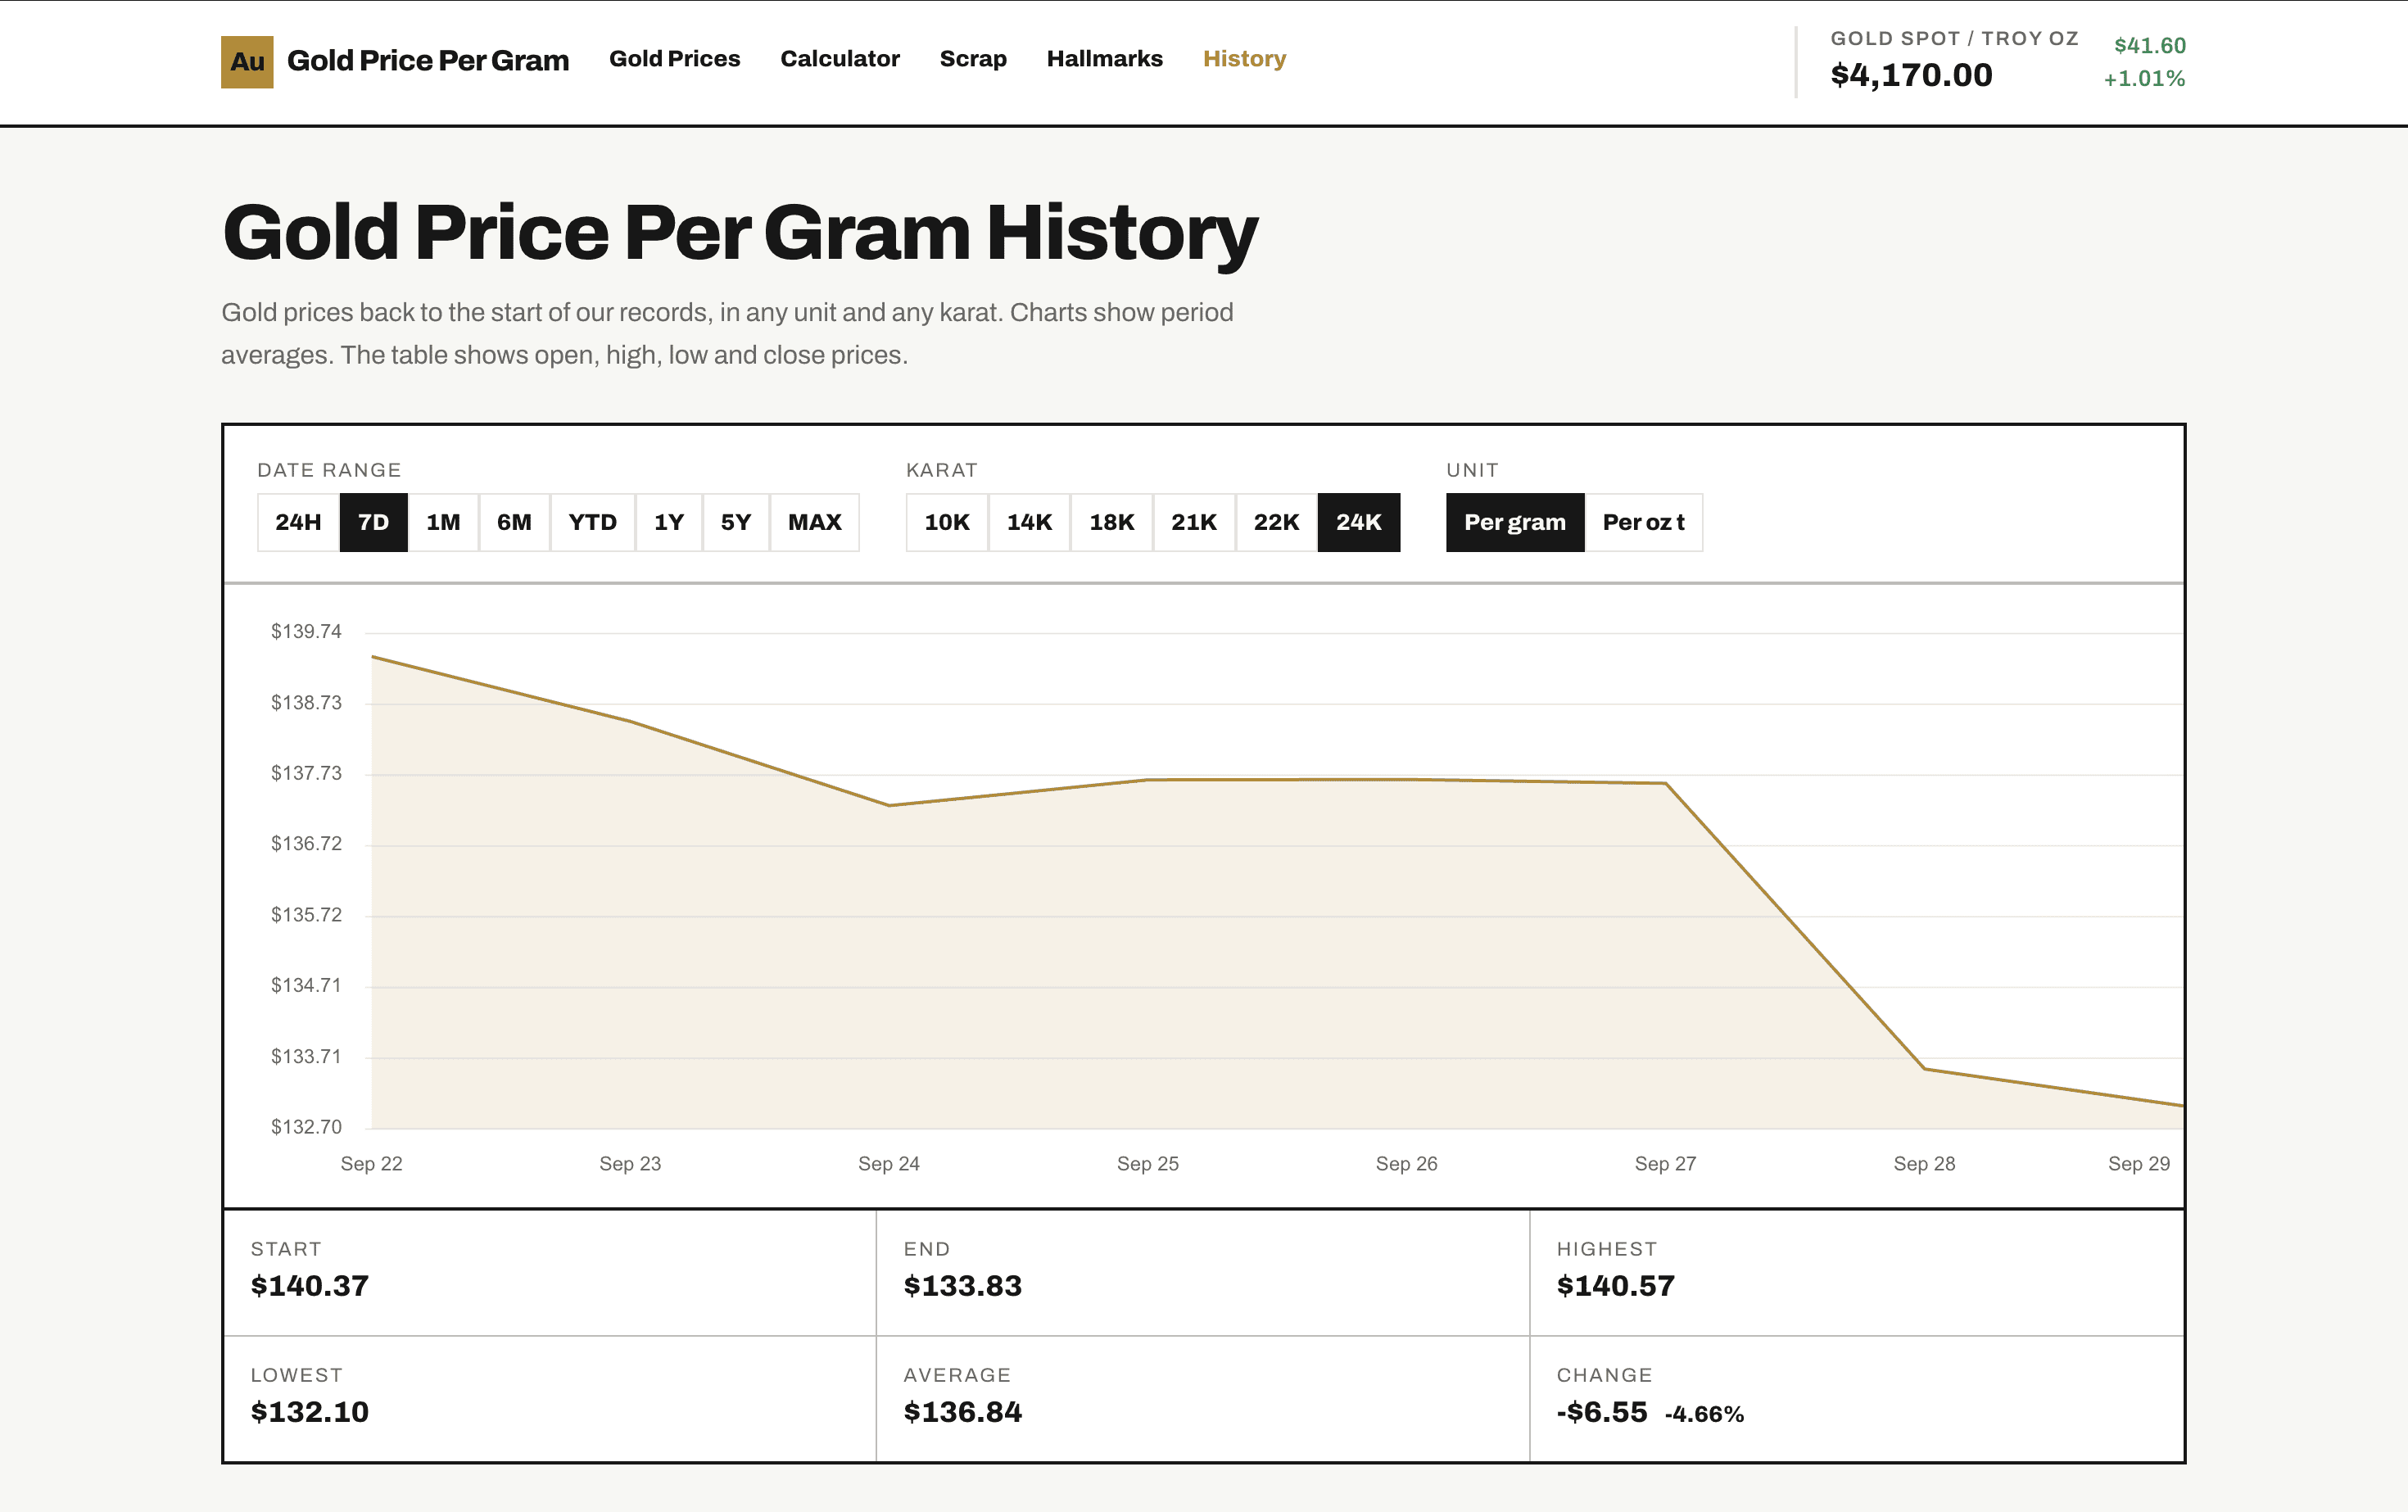The height and width of the screenshot is (1512, 2408).
Task: Click the Sep 27 chart data point
Action: coord(1665,783)
